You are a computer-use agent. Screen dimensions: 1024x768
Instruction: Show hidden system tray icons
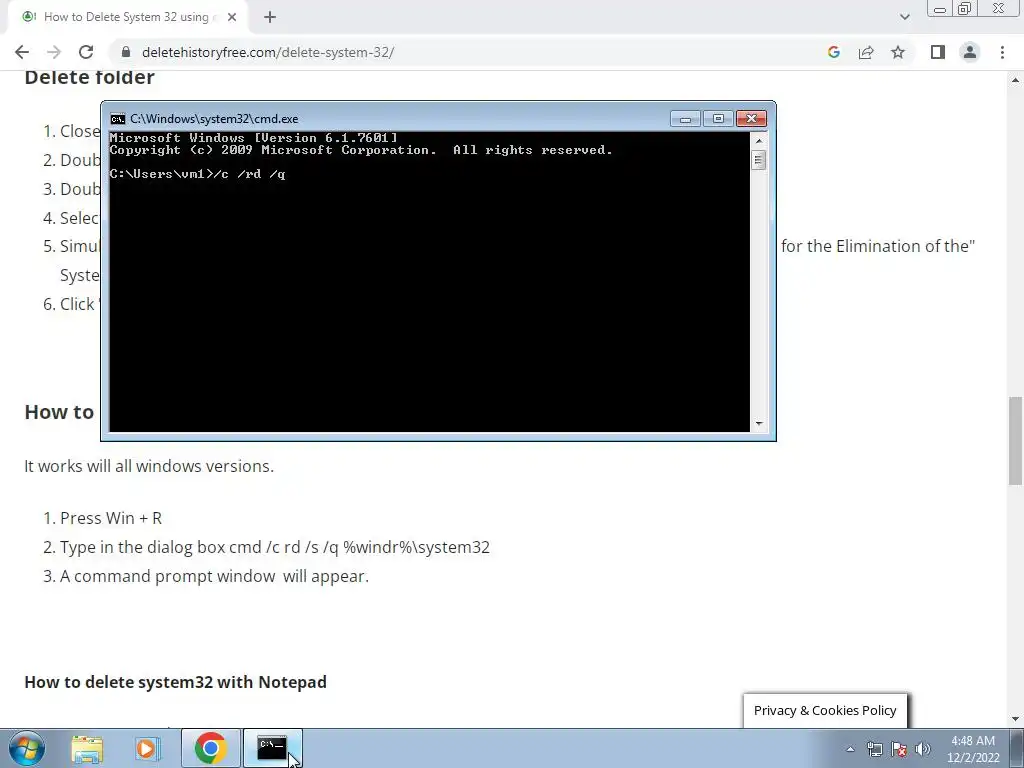(850, 749)
